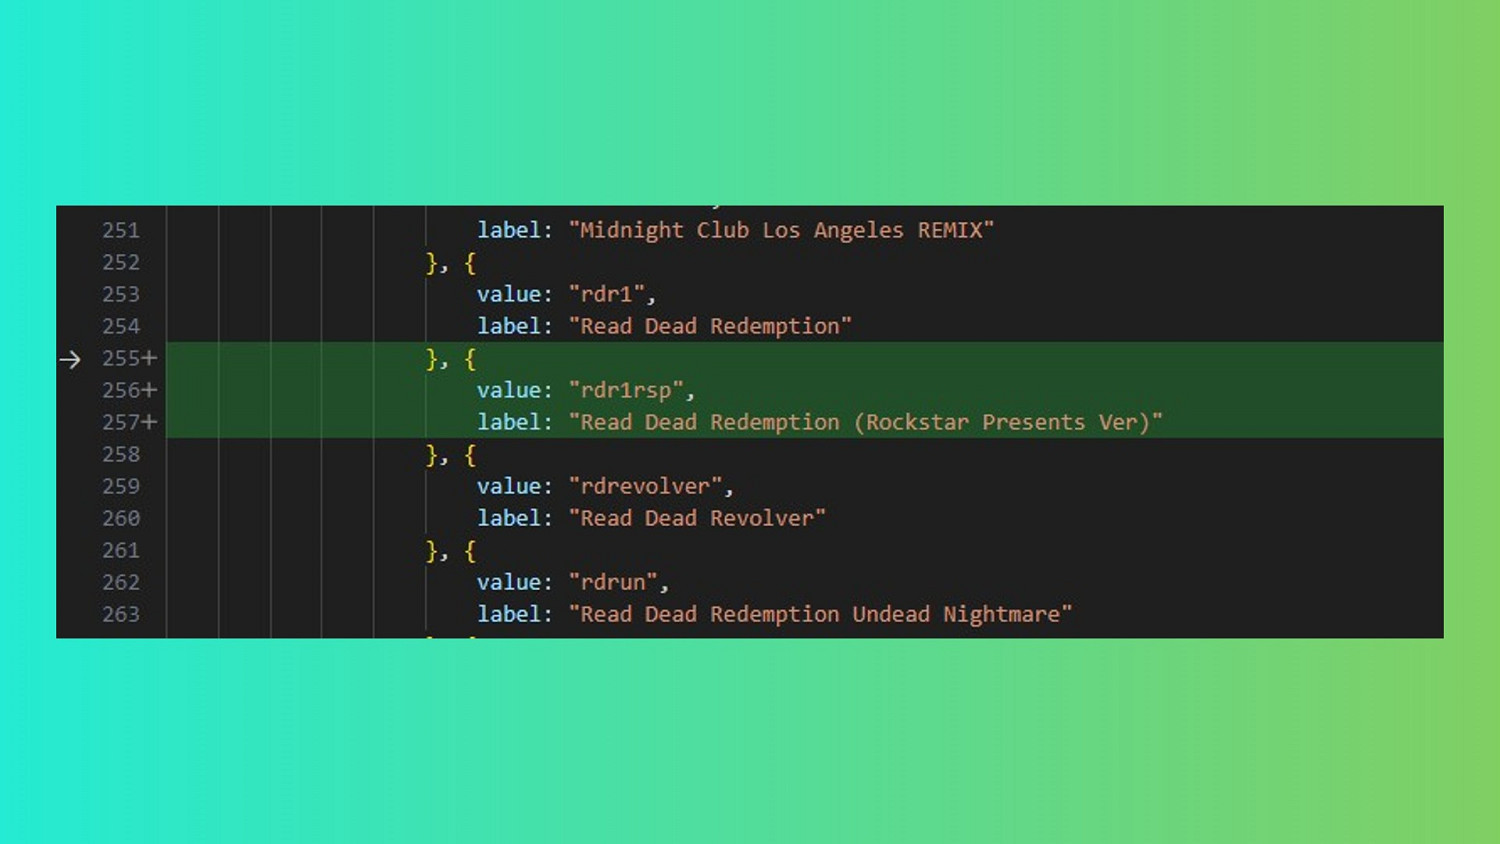Click the label key on line 263
Viewport: 1500px width, 844px height.
(x=508, y=614)
